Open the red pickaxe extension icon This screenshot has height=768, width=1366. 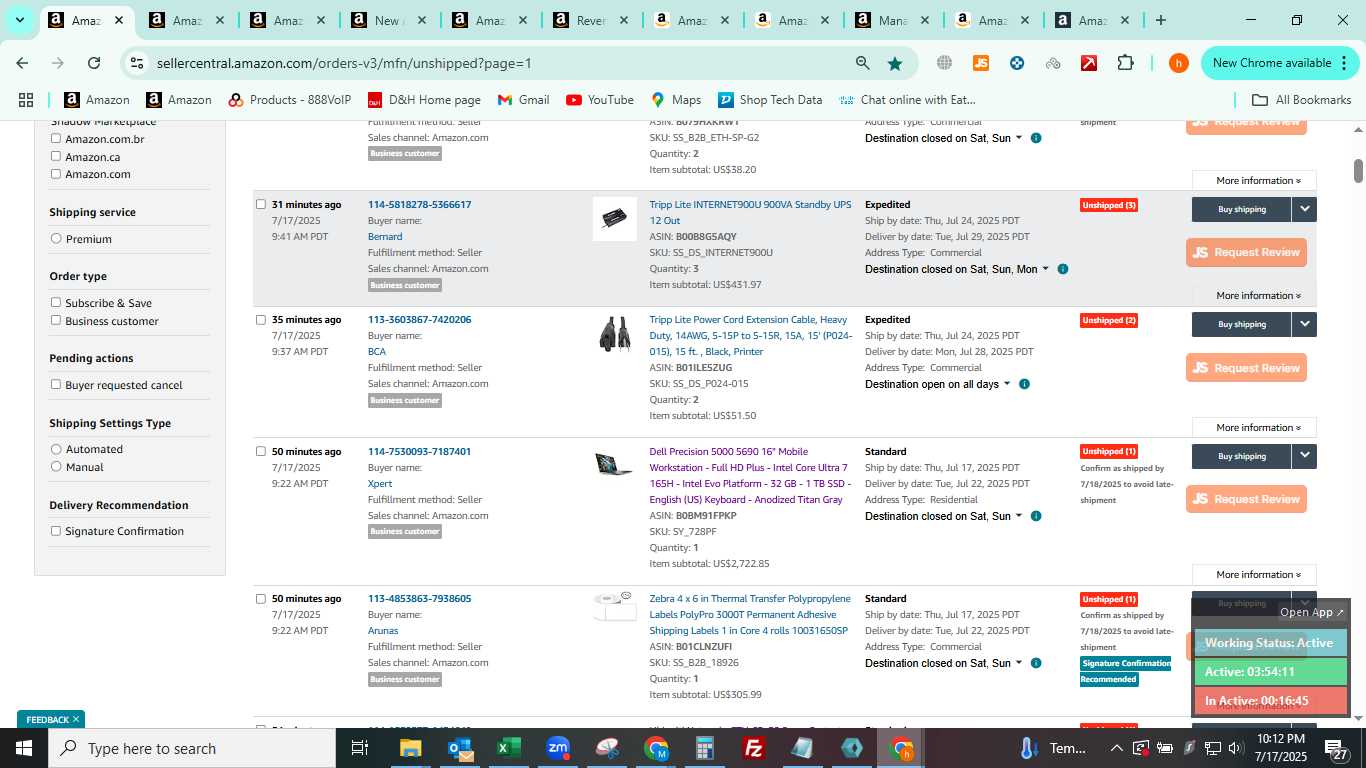[1089, 63]
